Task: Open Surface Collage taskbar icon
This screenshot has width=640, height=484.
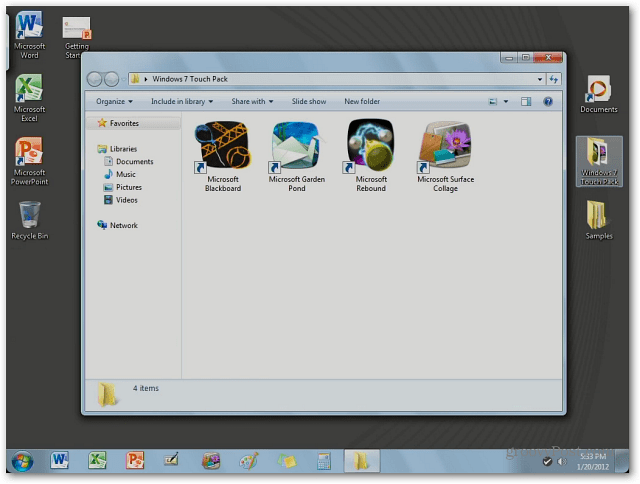Action: (x=211, y=461)
